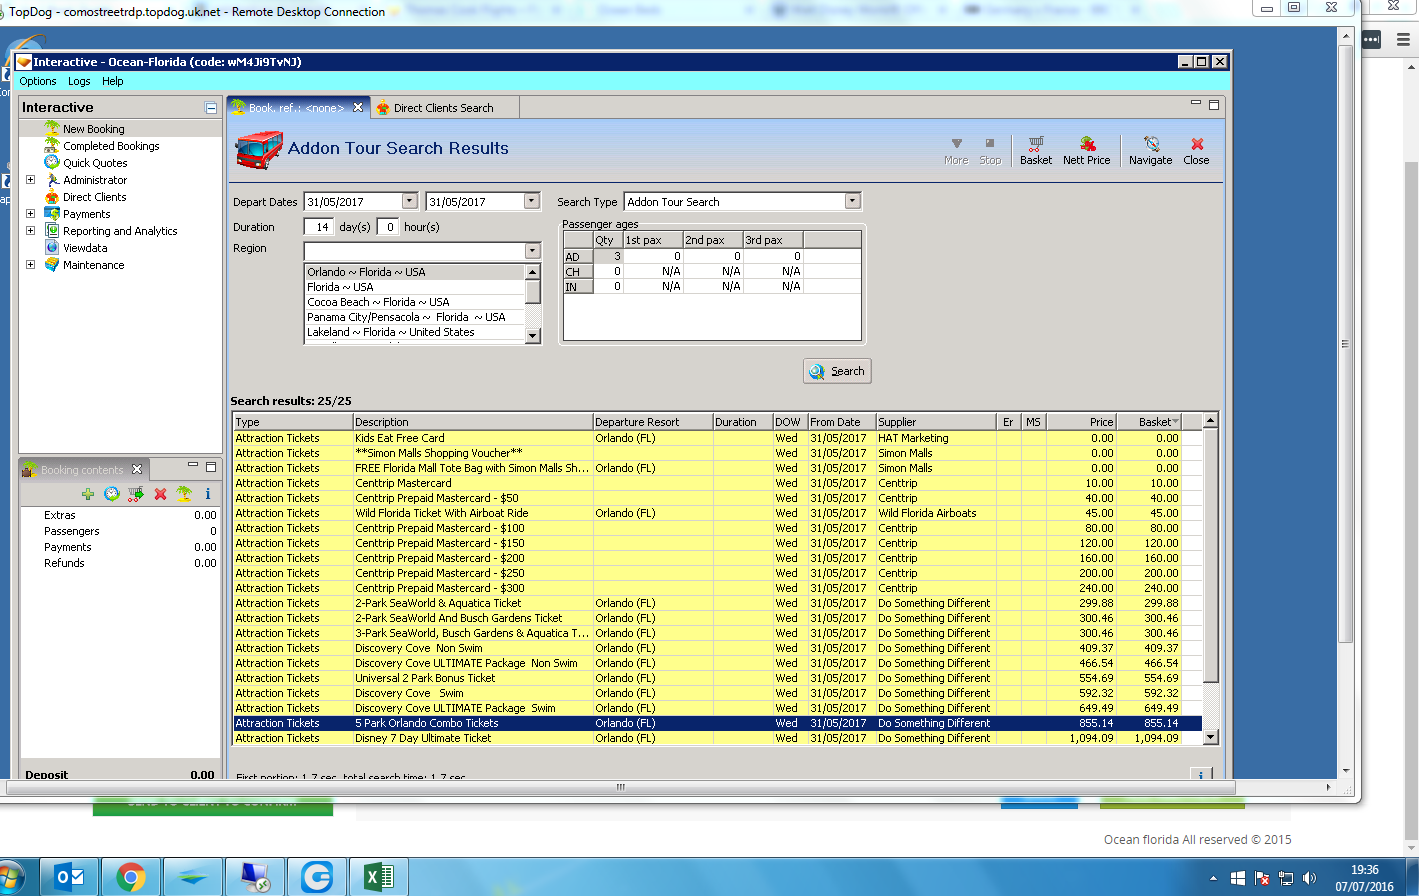Open the Basket toolbar icon
The width and height of the screenshot is (1419, 896).
click(x=1035, y=150)
